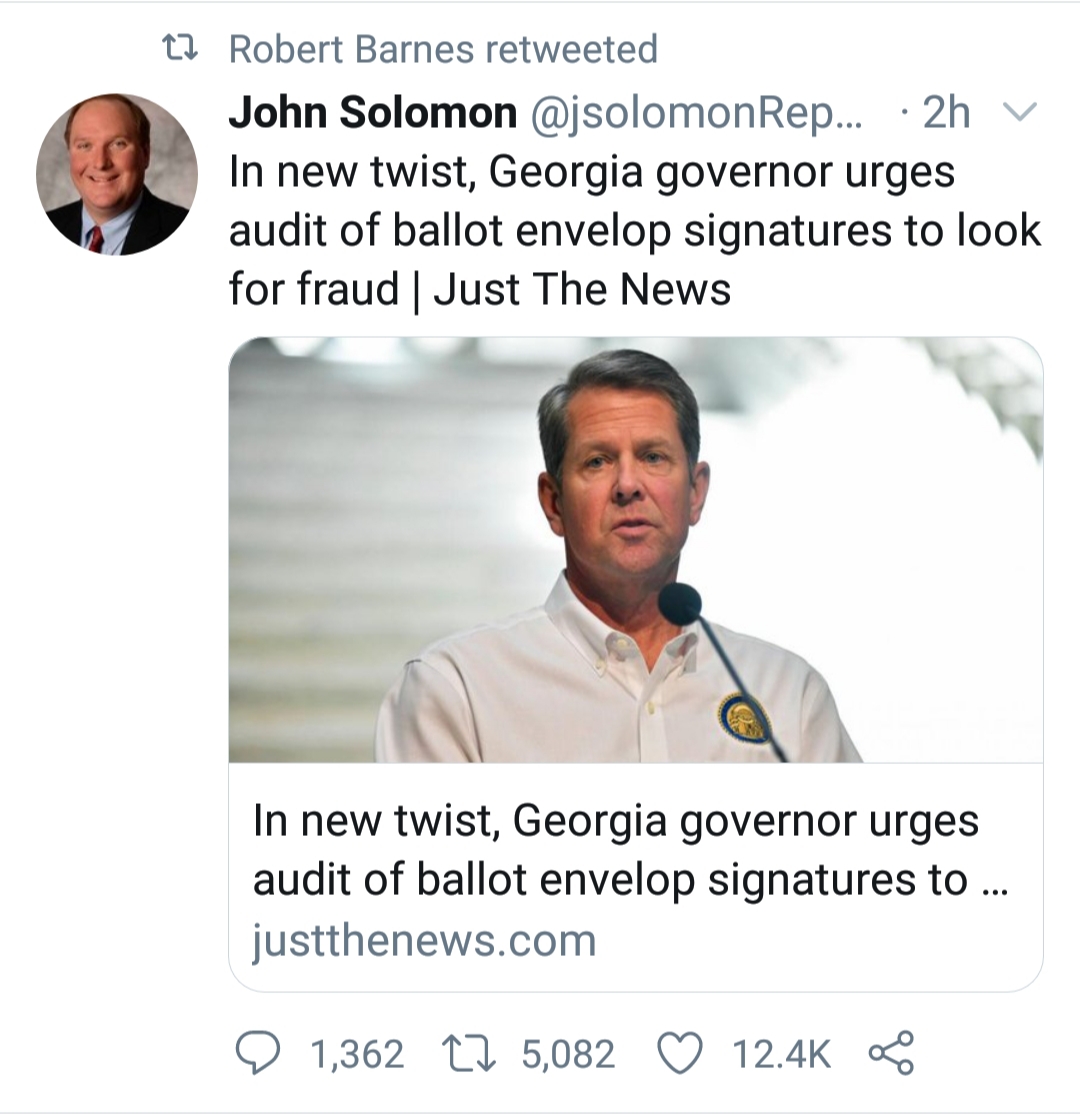Viewport: 1080px width, 1115px height.
Task: Like the tweet with heart icon
Action: [x=680, y=1053]
